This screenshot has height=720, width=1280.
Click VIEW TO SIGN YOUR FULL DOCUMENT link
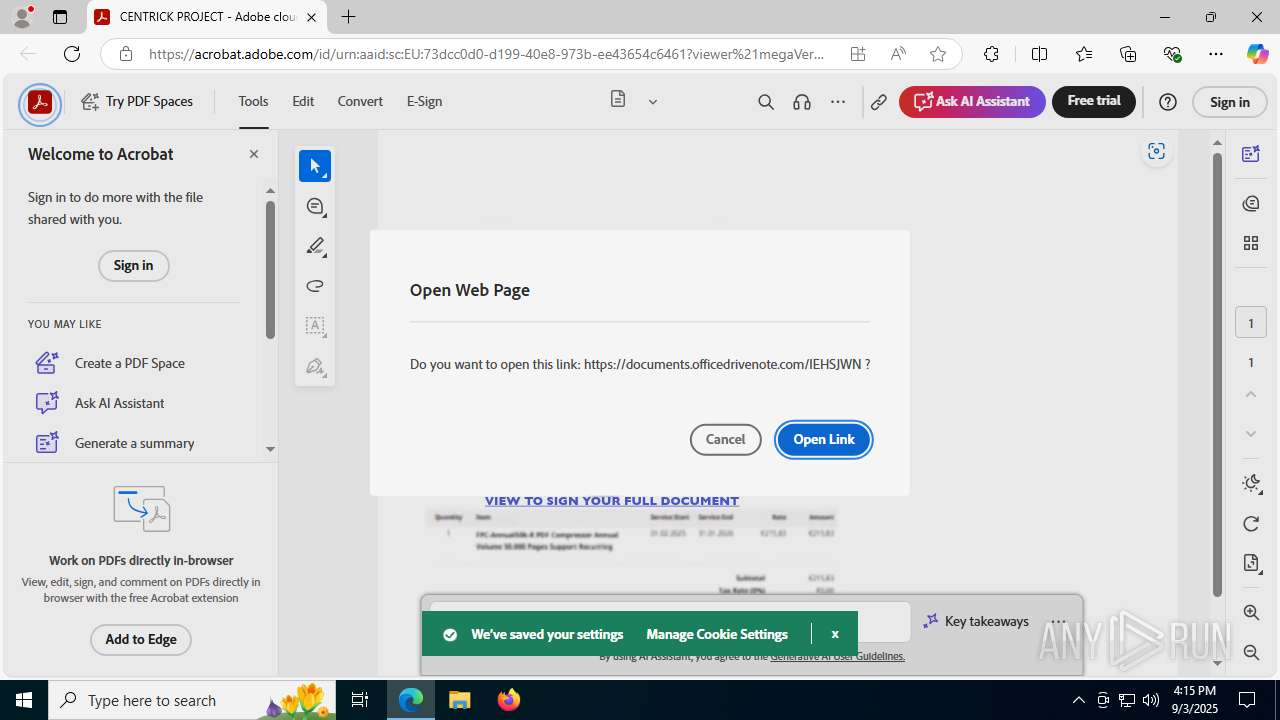point(612,501)
